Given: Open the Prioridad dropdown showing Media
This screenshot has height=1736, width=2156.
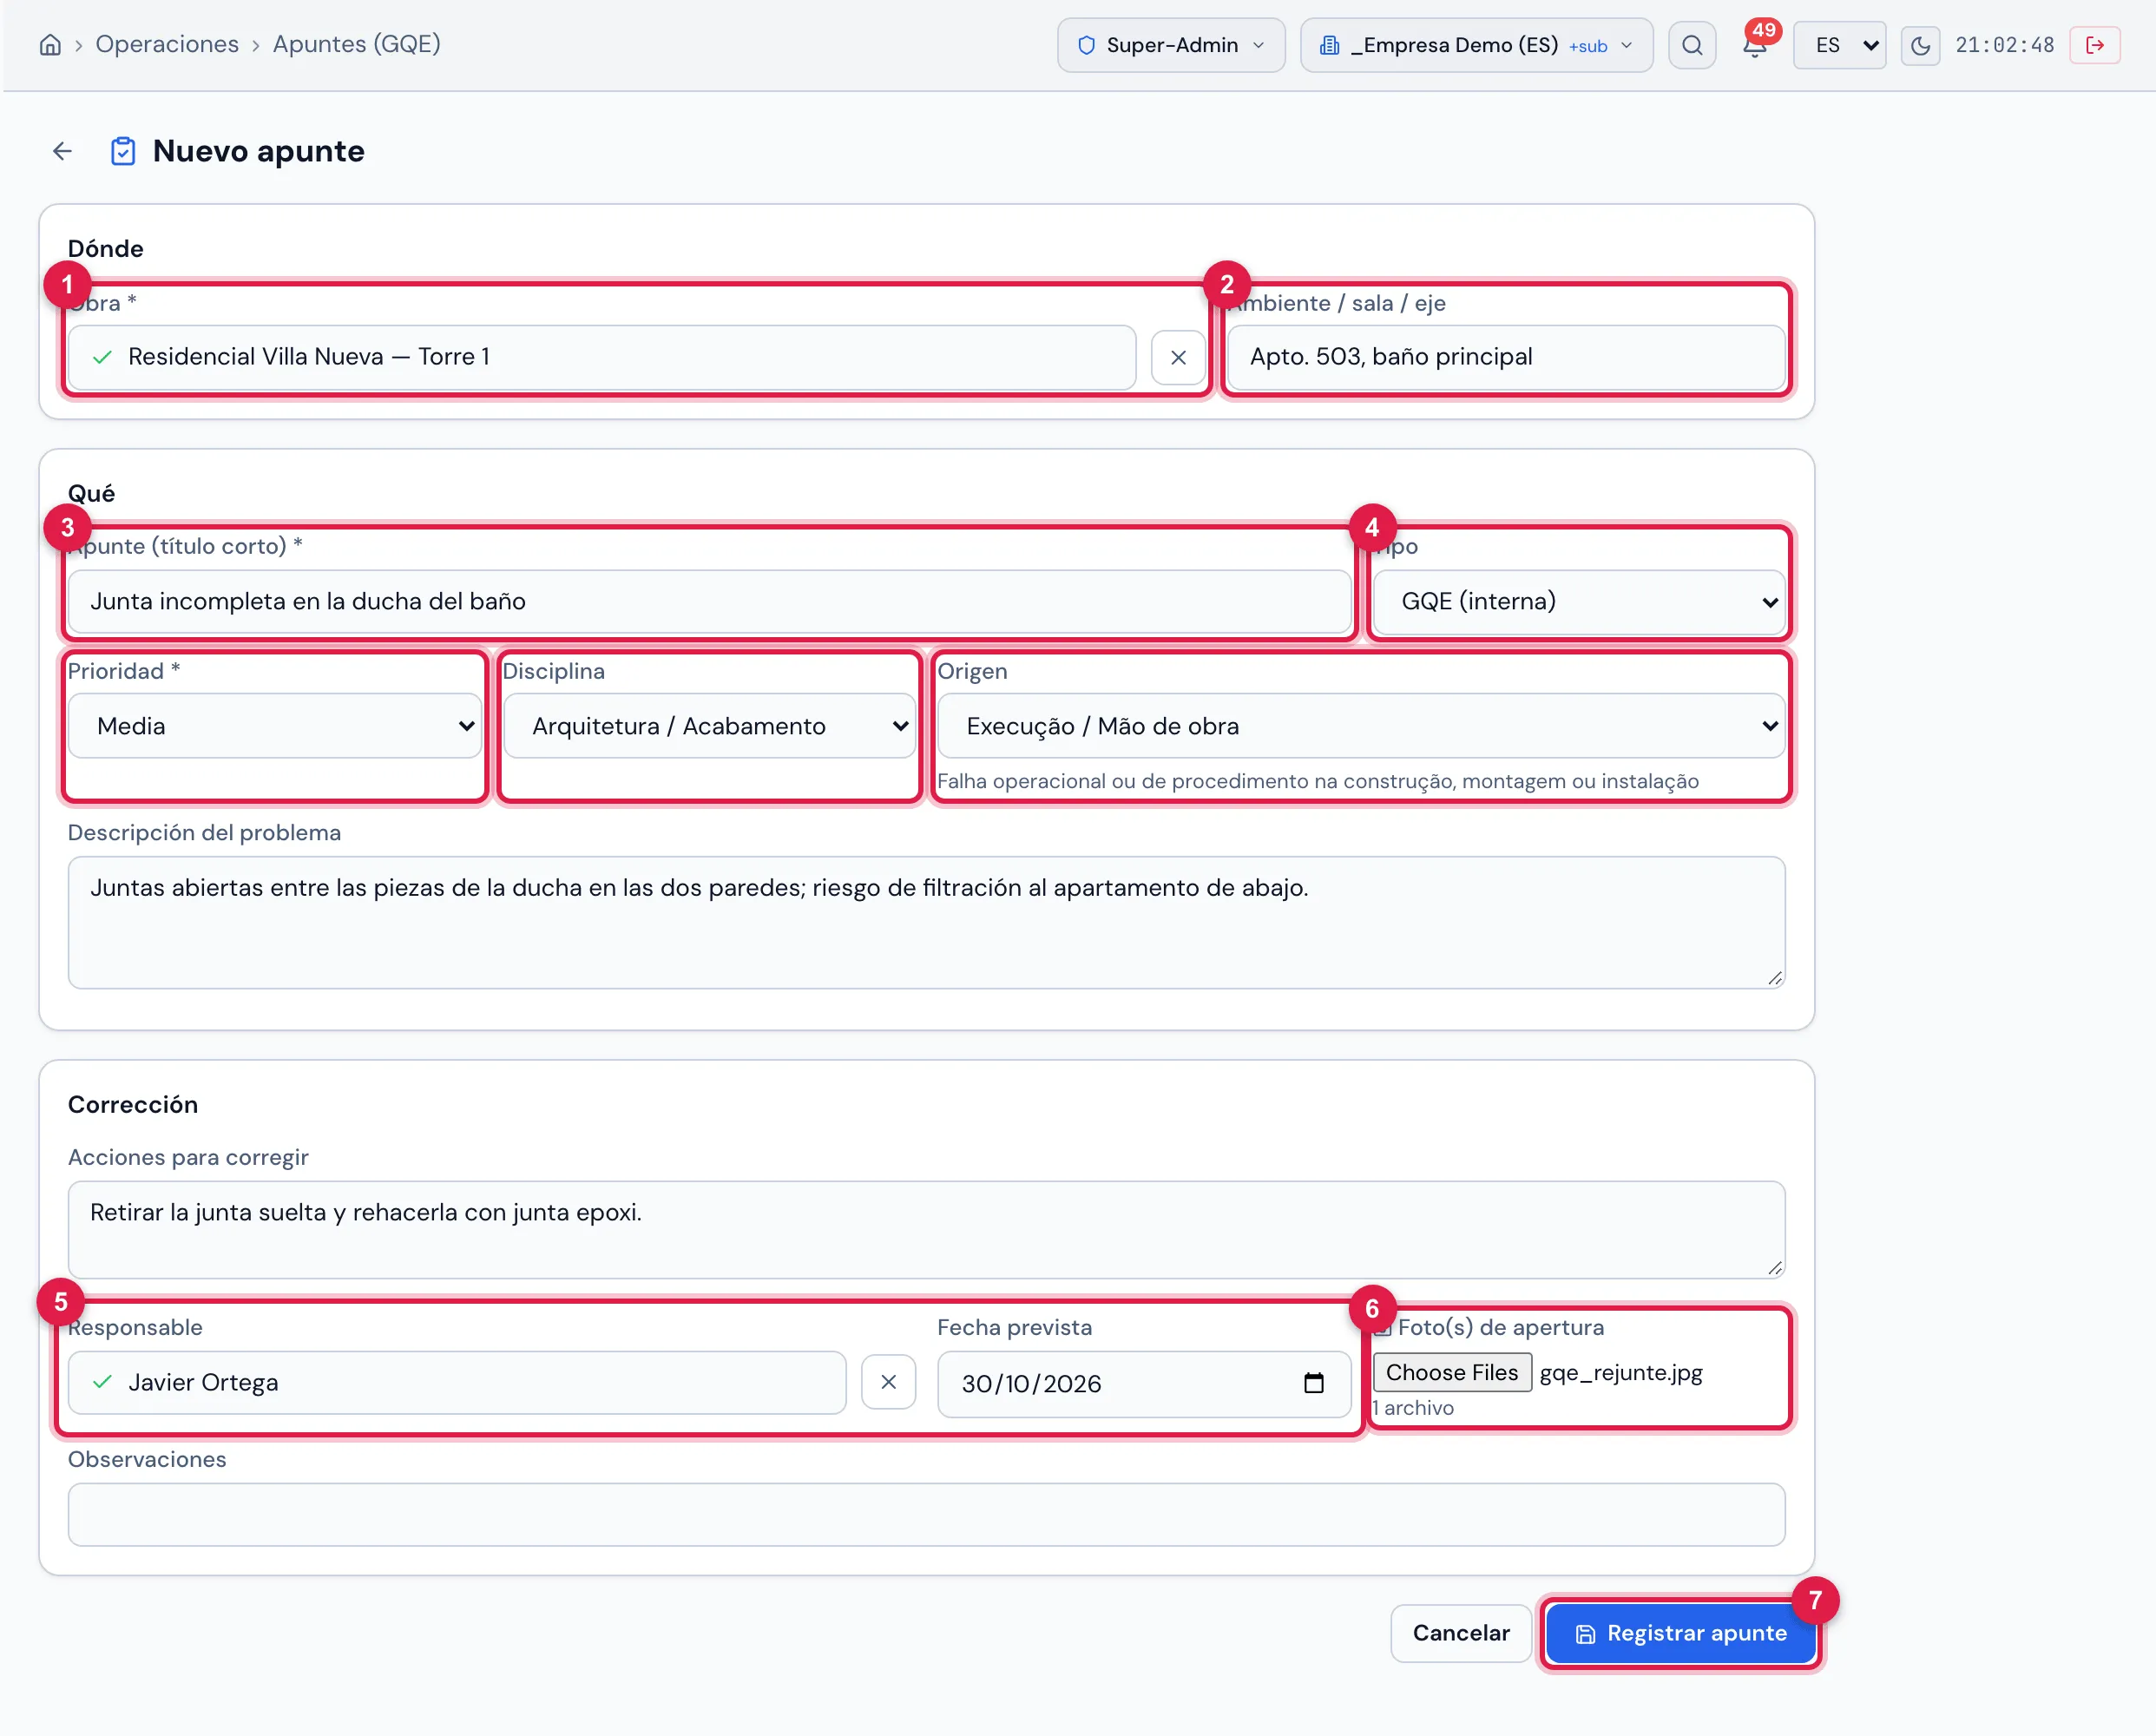Looking at the screenshot, I should coord(274,726).
